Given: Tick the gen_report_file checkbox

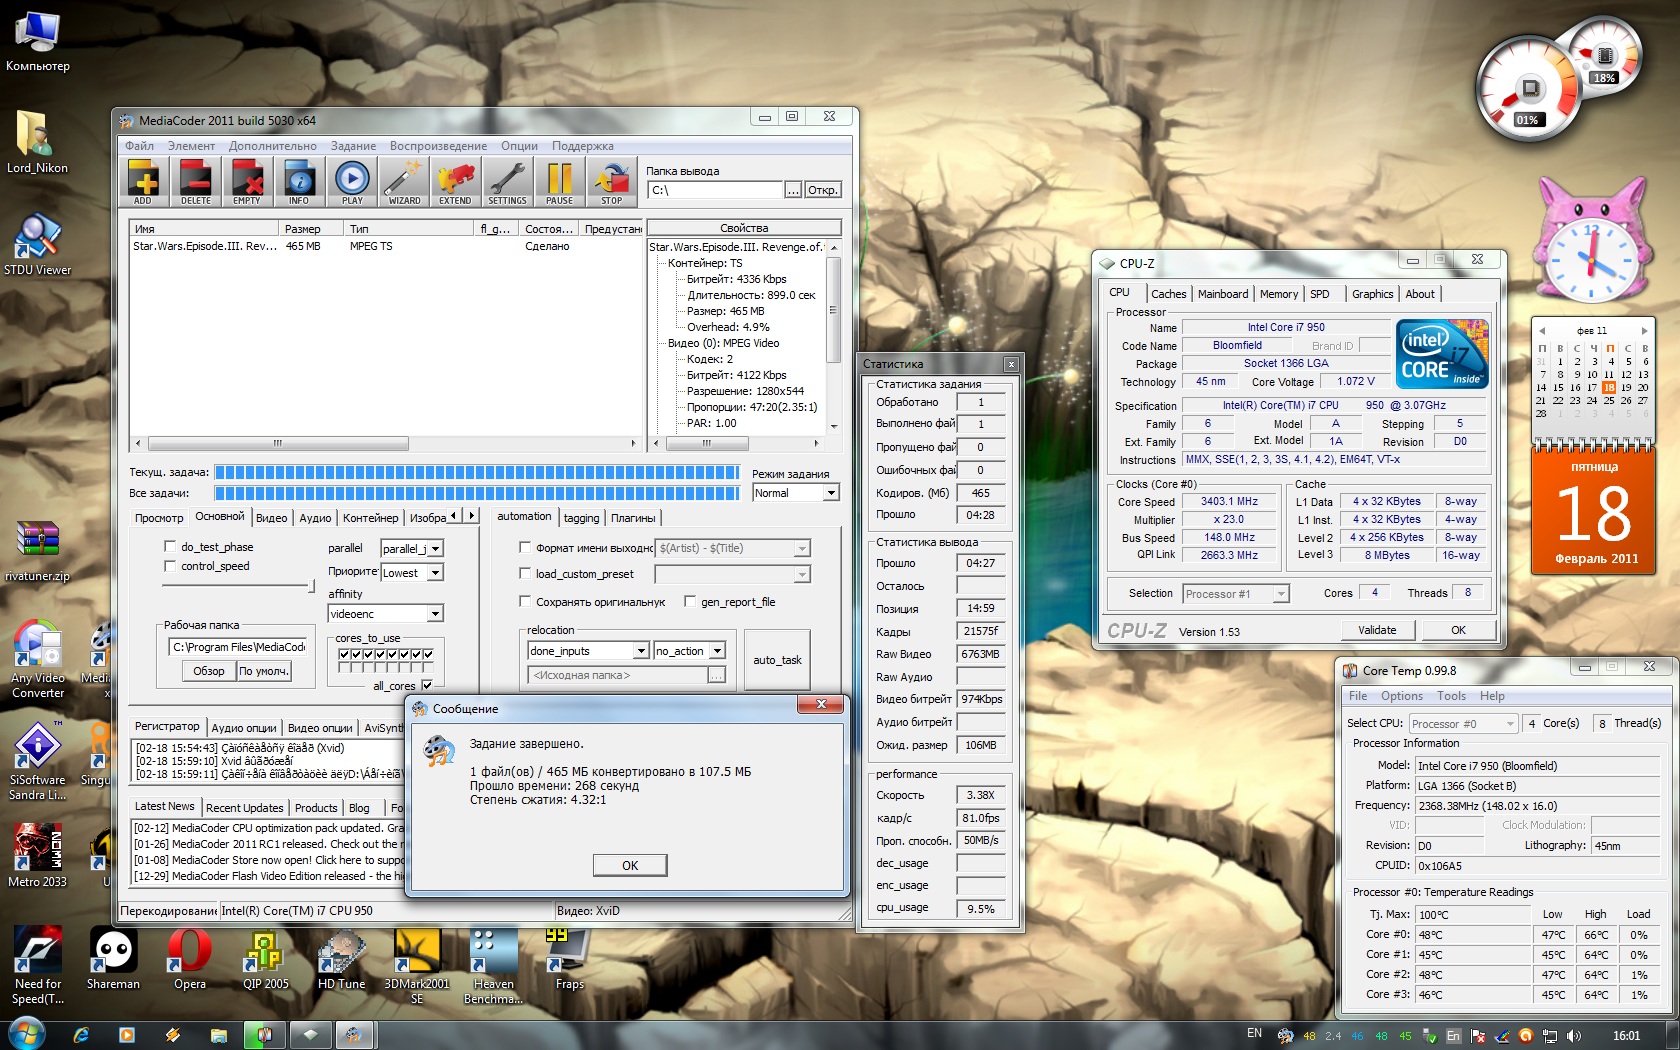Looking at the screenshot, I should point(690,602).
